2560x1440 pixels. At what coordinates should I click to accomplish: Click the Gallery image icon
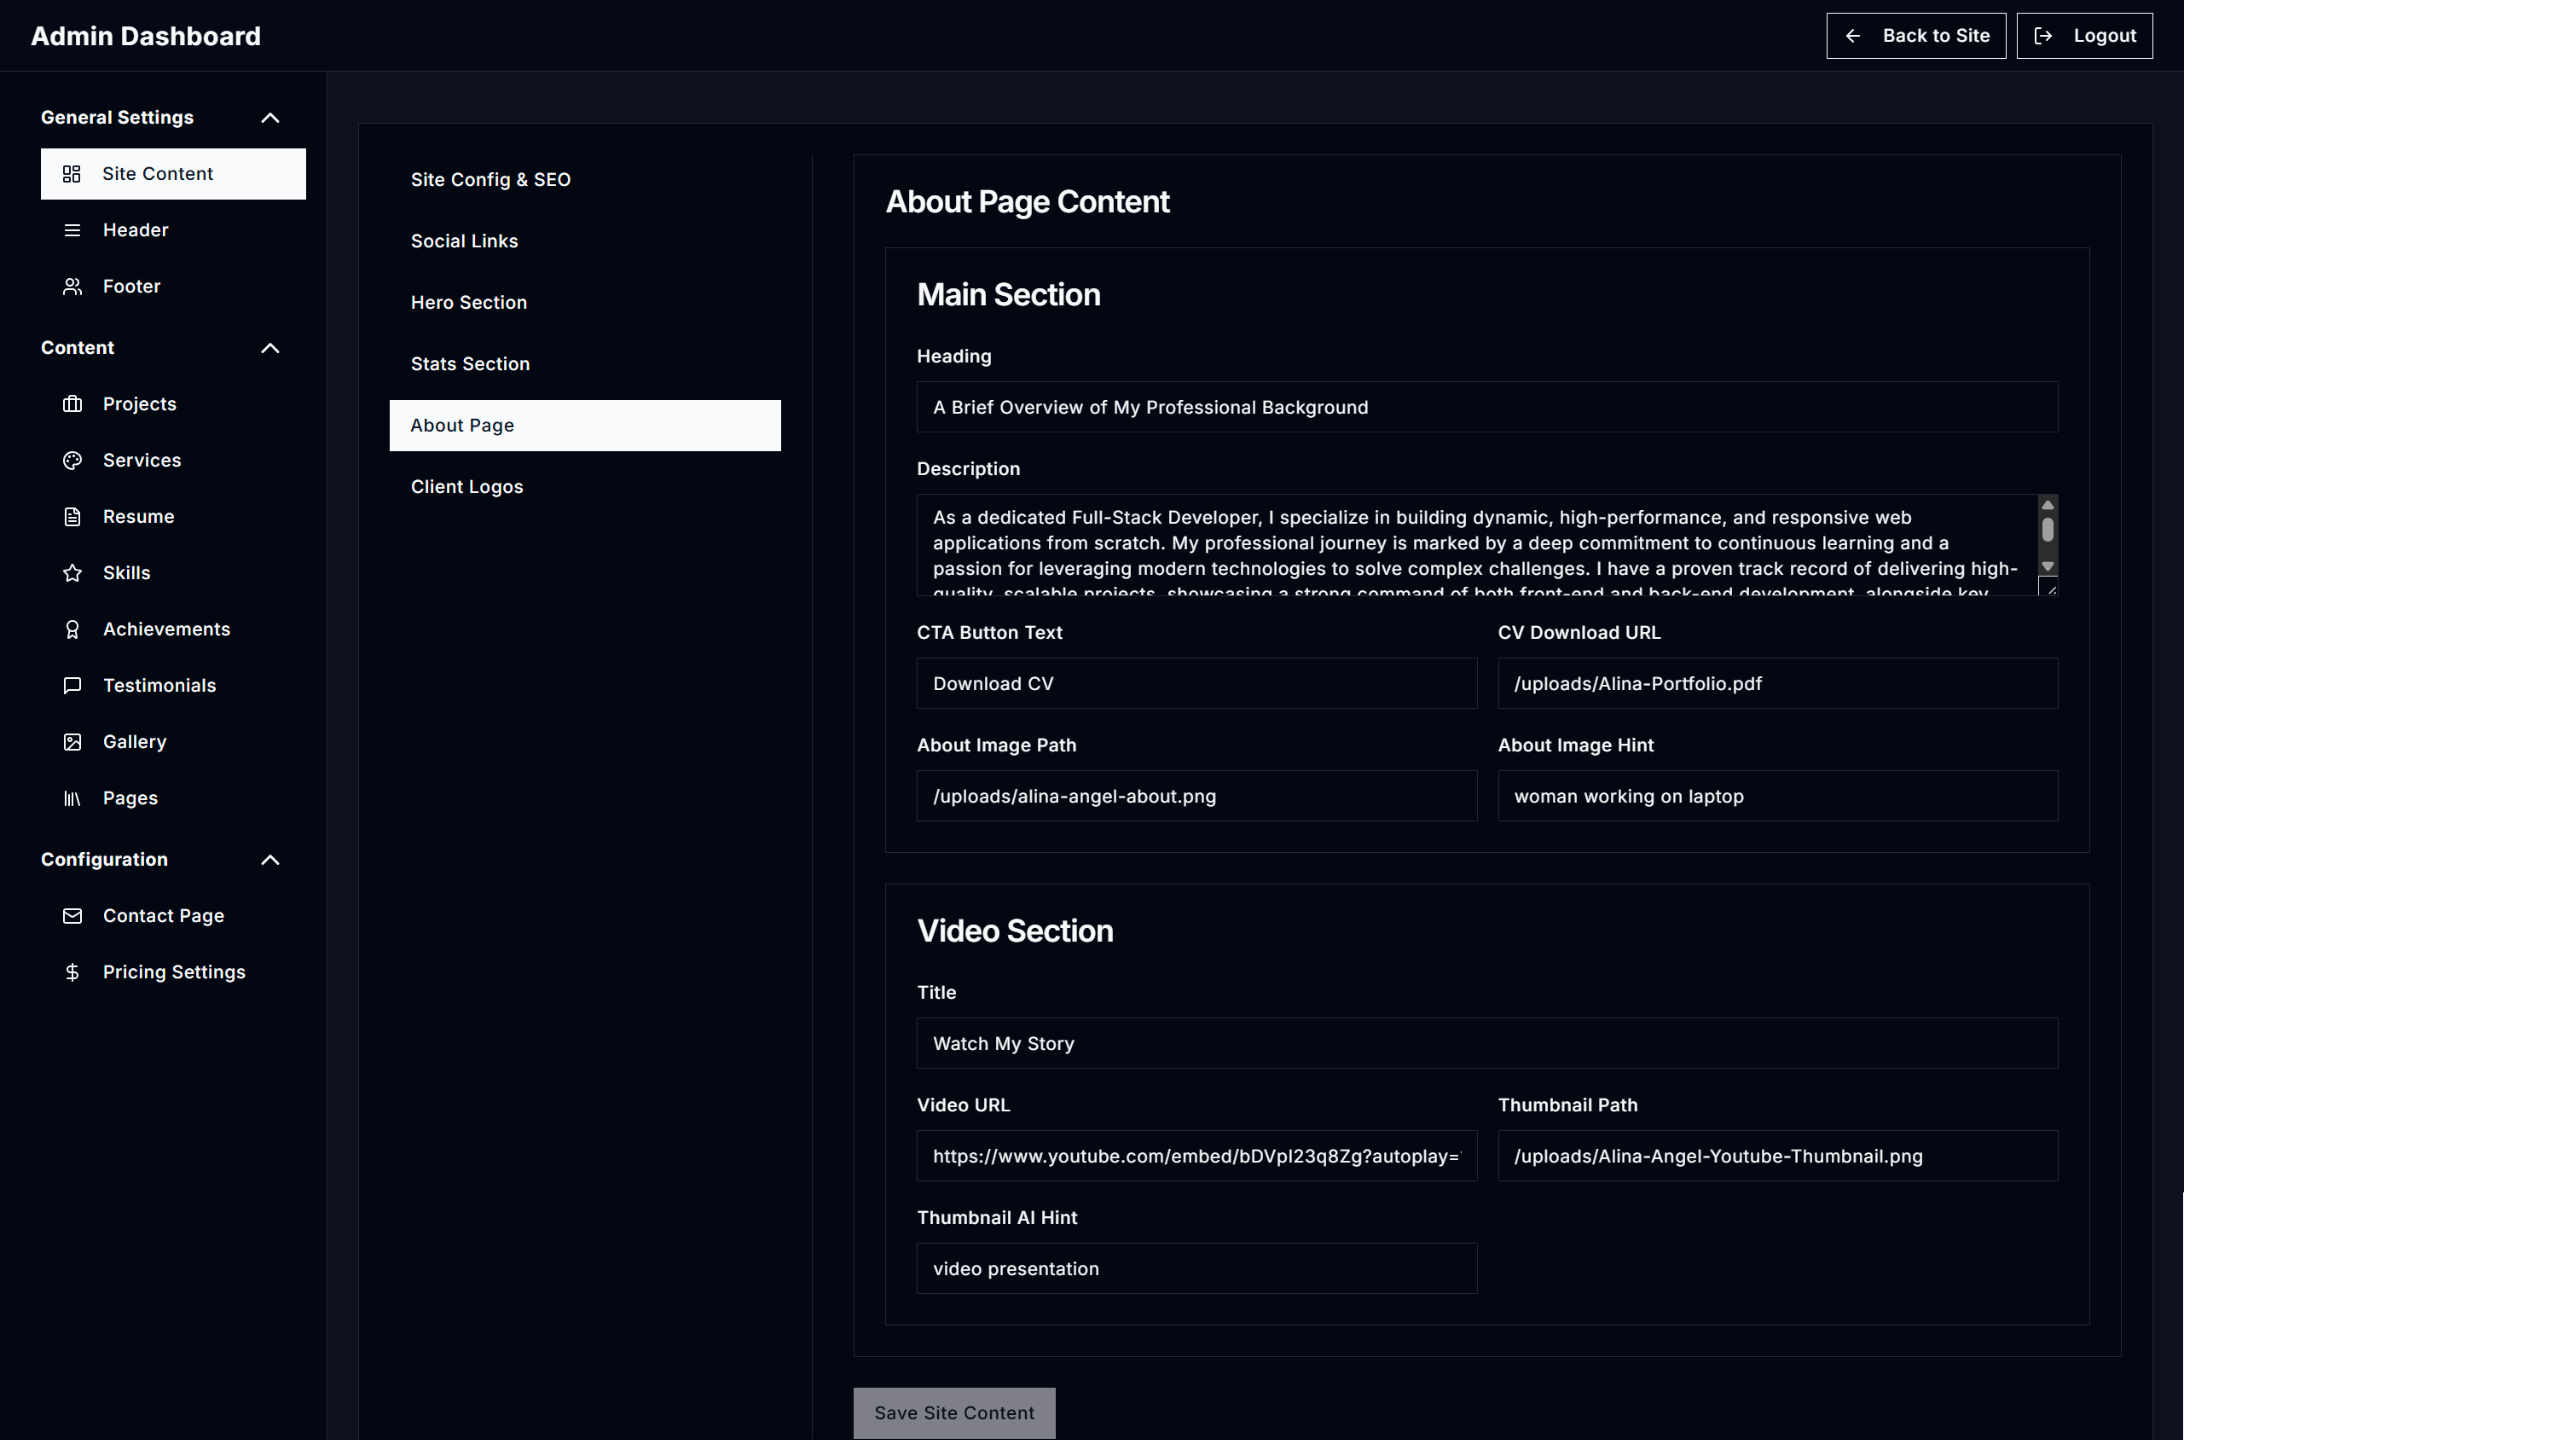coord(71,741)
